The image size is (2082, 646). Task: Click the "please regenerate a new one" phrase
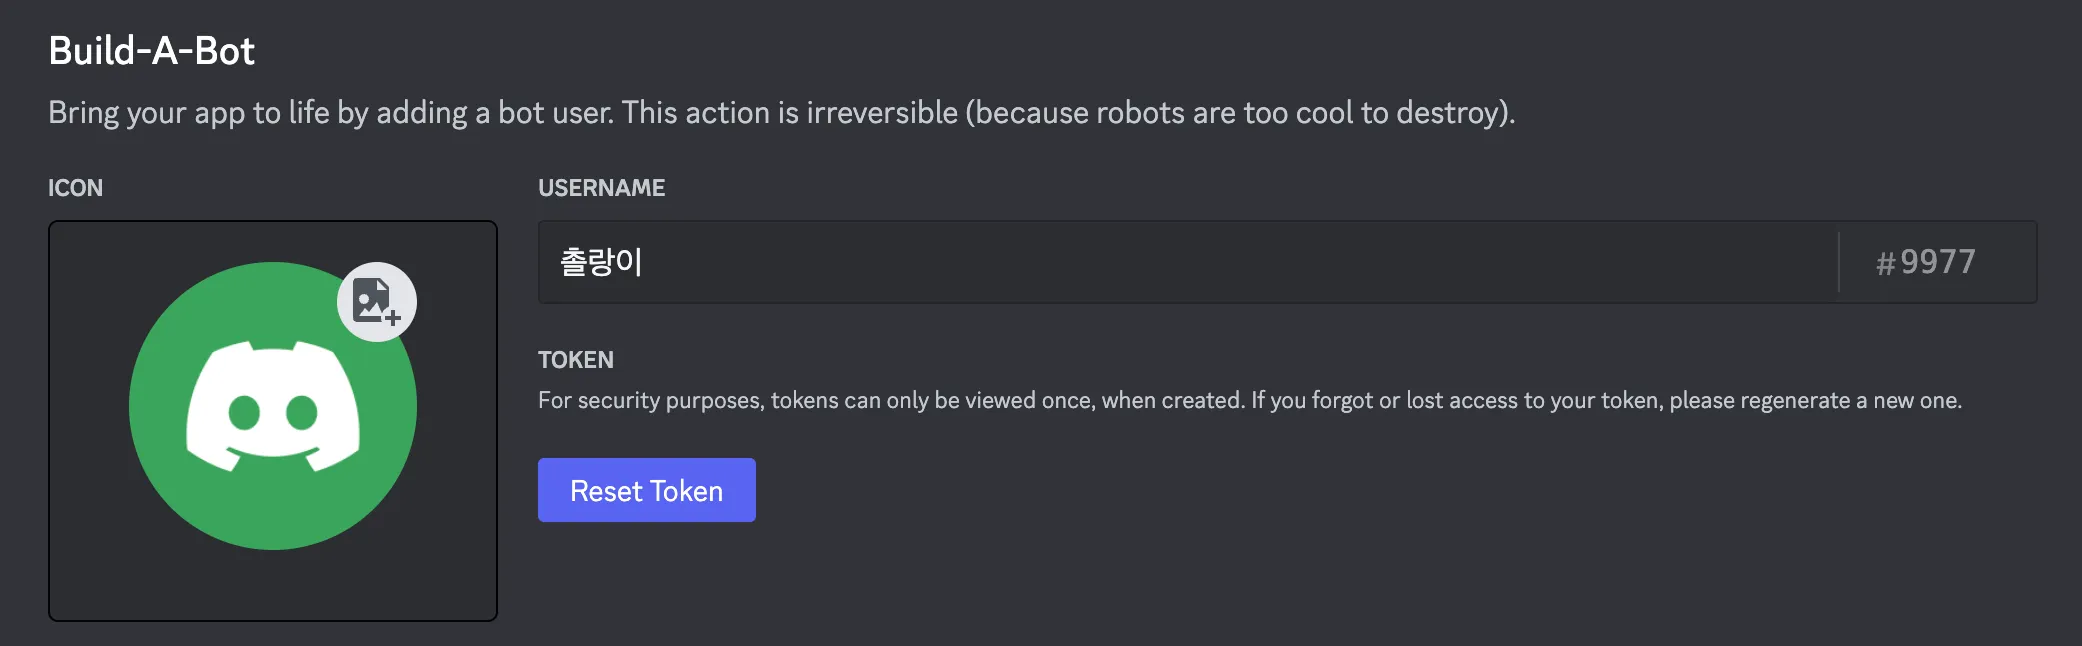click(x=1815, y=401)
